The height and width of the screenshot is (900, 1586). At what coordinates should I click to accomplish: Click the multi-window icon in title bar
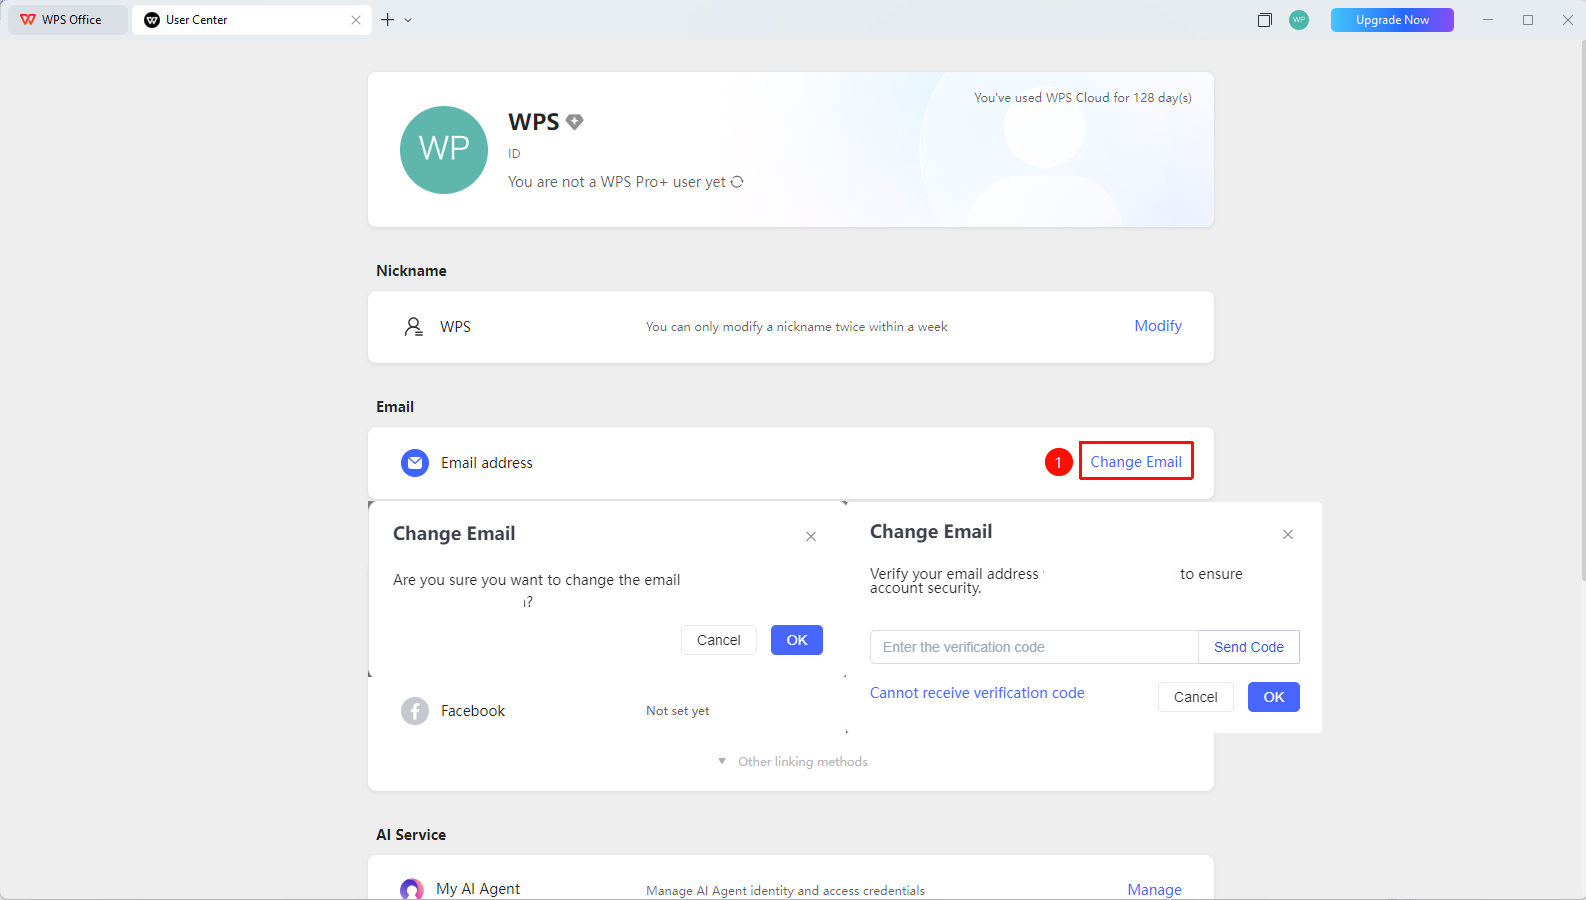[x=1265, y=20]
